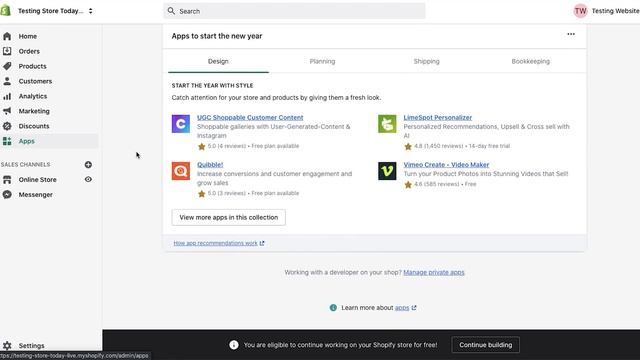The image size is (640, 360).
Task: Open the three-dots menu of apps card
Action: [571, 34]
